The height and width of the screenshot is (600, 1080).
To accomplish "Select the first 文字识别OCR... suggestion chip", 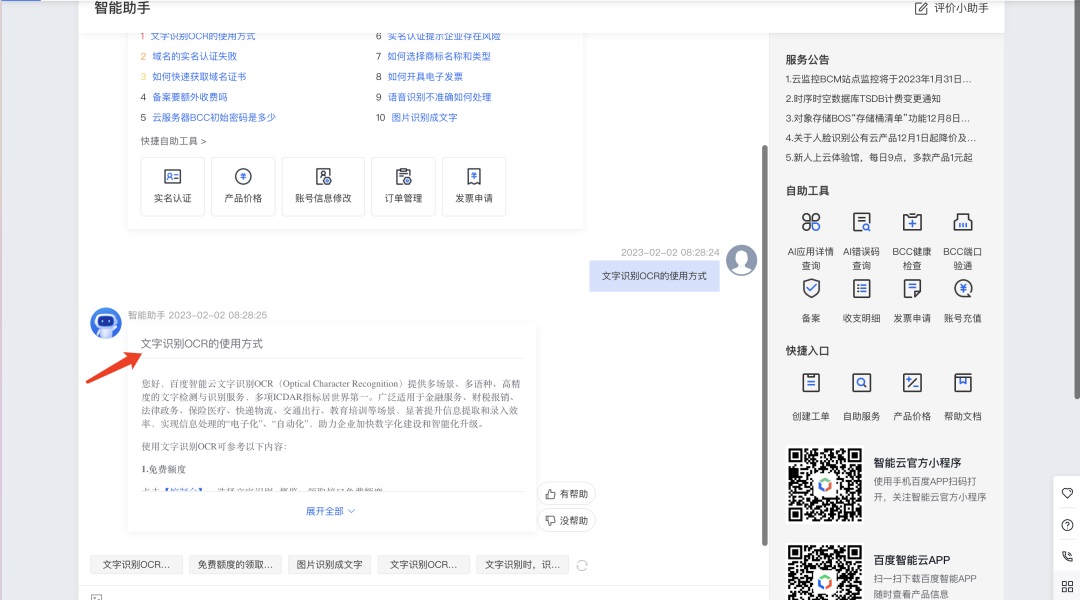I will 136,564.
